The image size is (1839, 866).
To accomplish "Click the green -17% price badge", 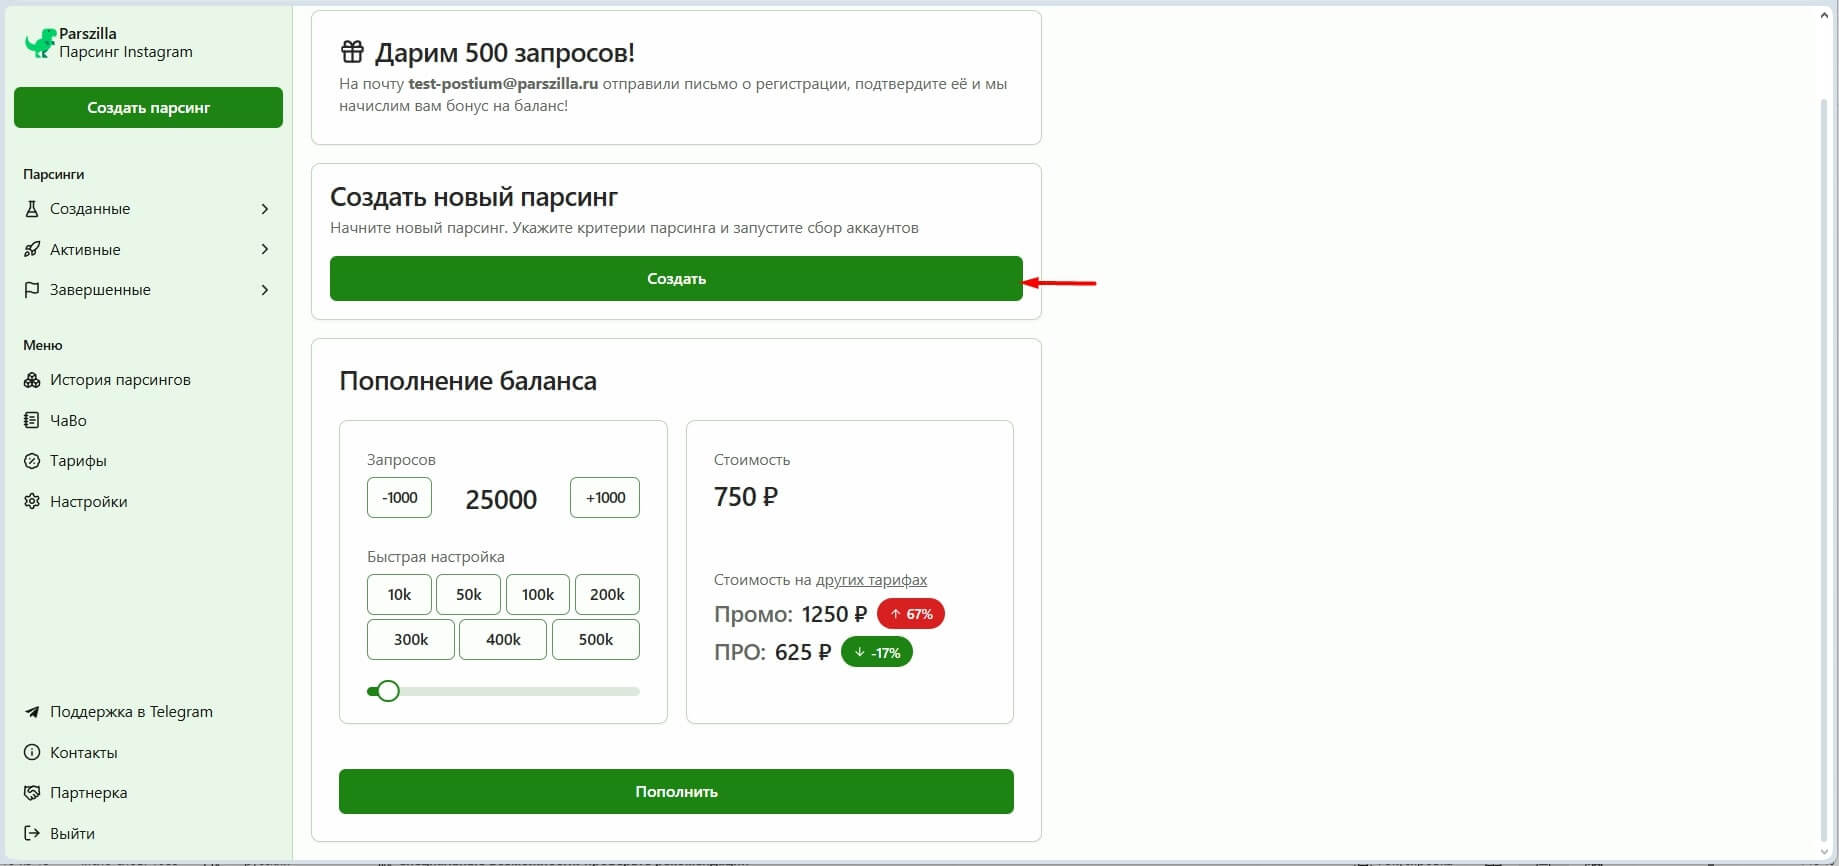I will click(877, 652).
